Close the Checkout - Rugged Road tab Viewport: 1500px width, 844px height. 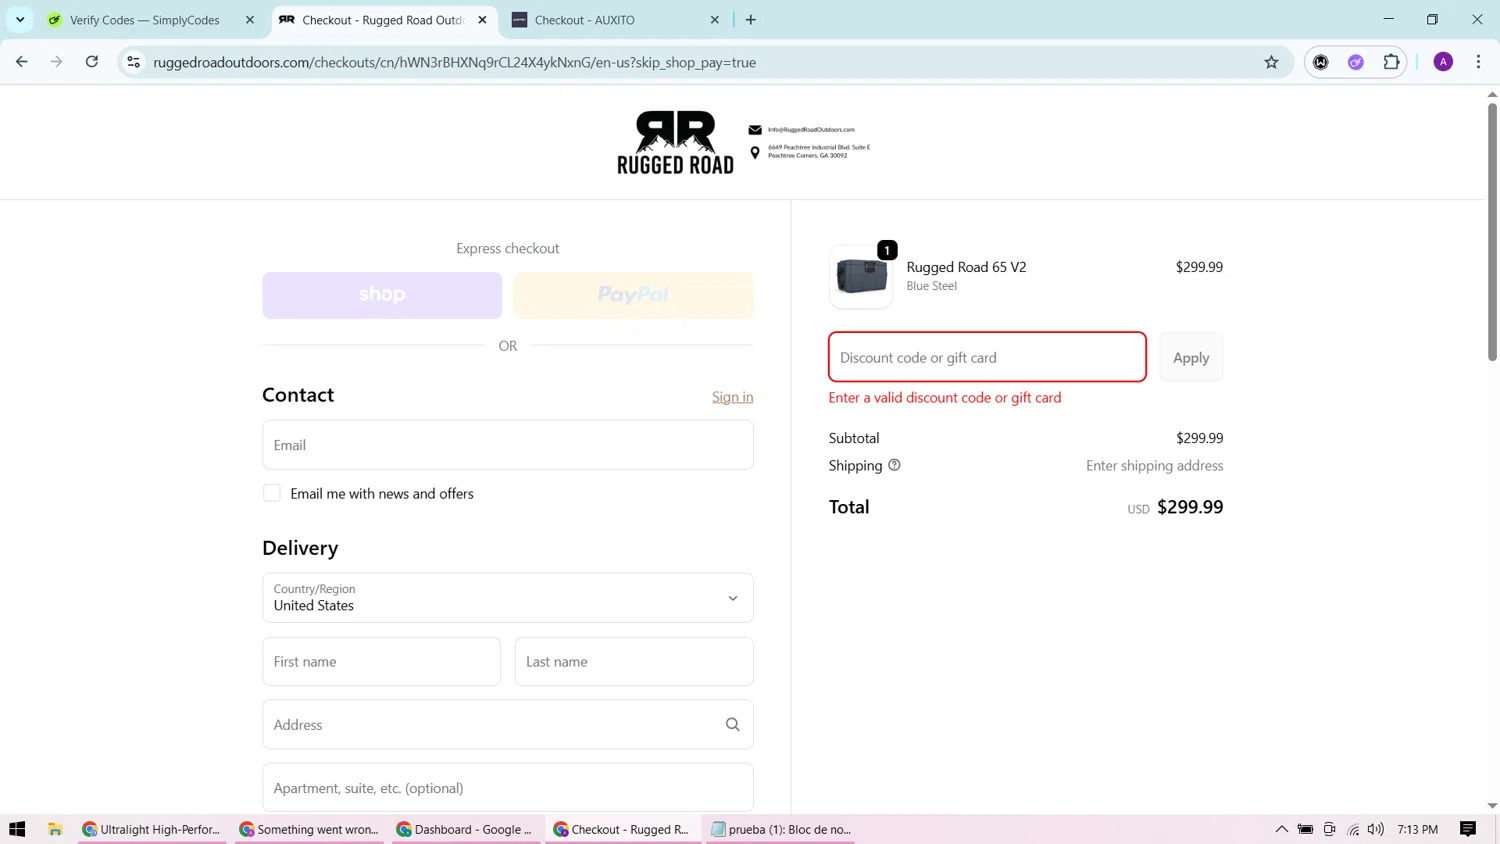(x=482, y=20)
